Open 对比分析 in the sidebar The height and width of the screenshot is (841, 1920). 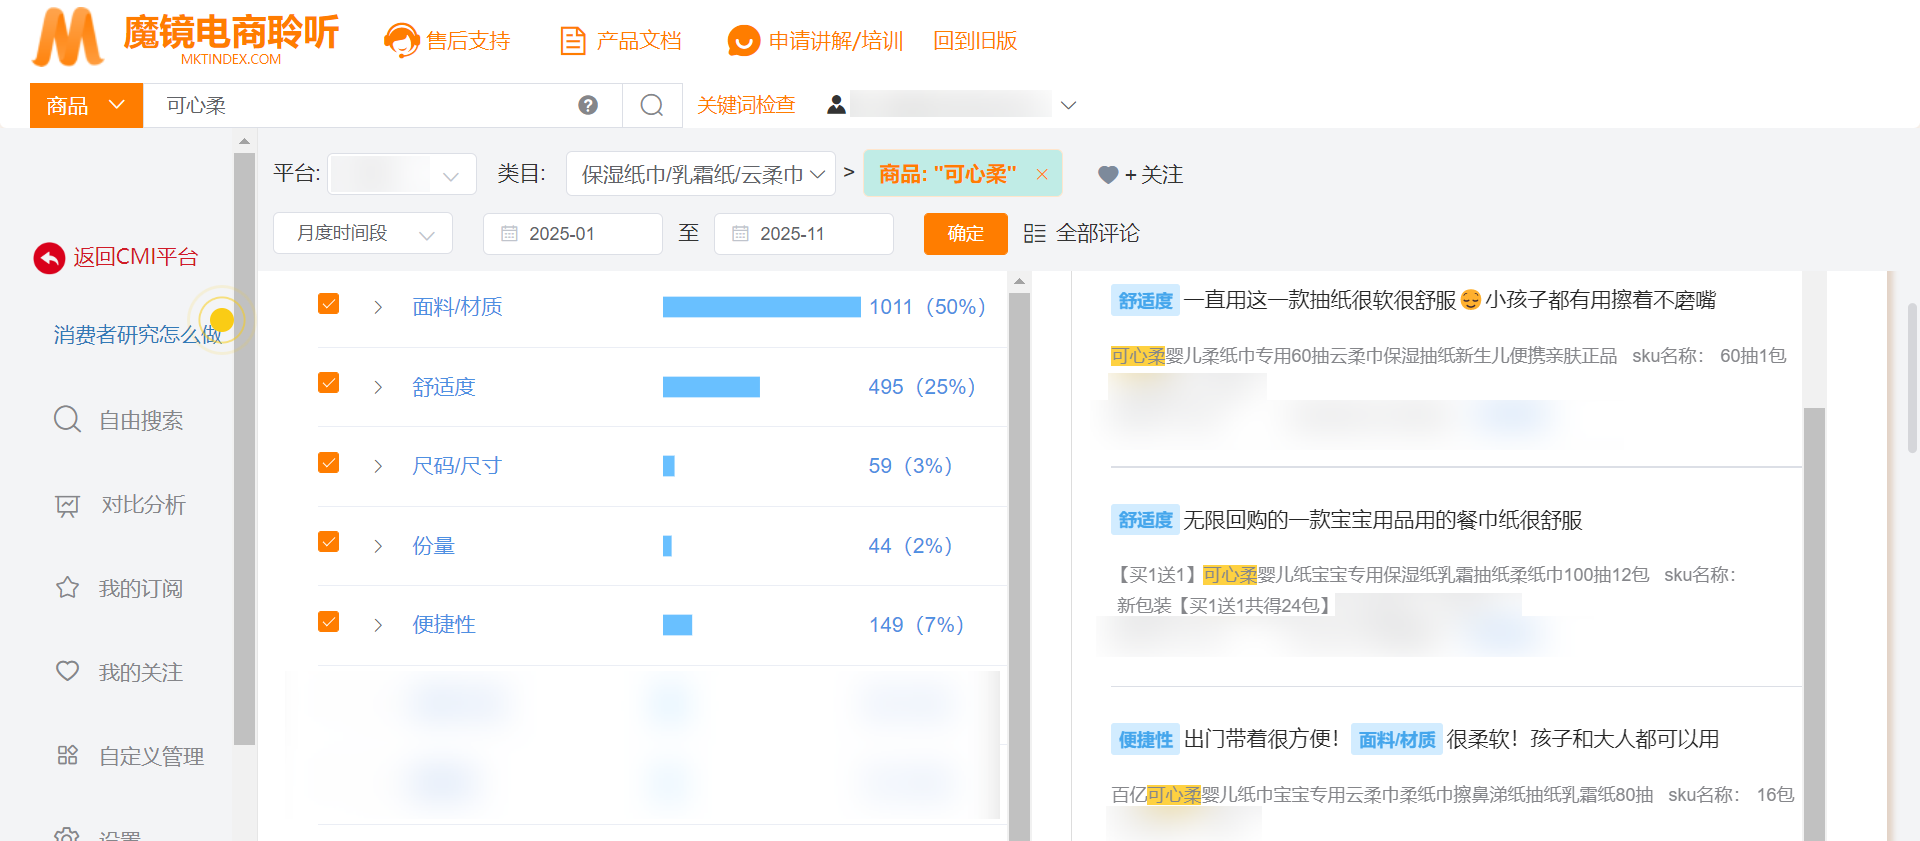(143, 505)
